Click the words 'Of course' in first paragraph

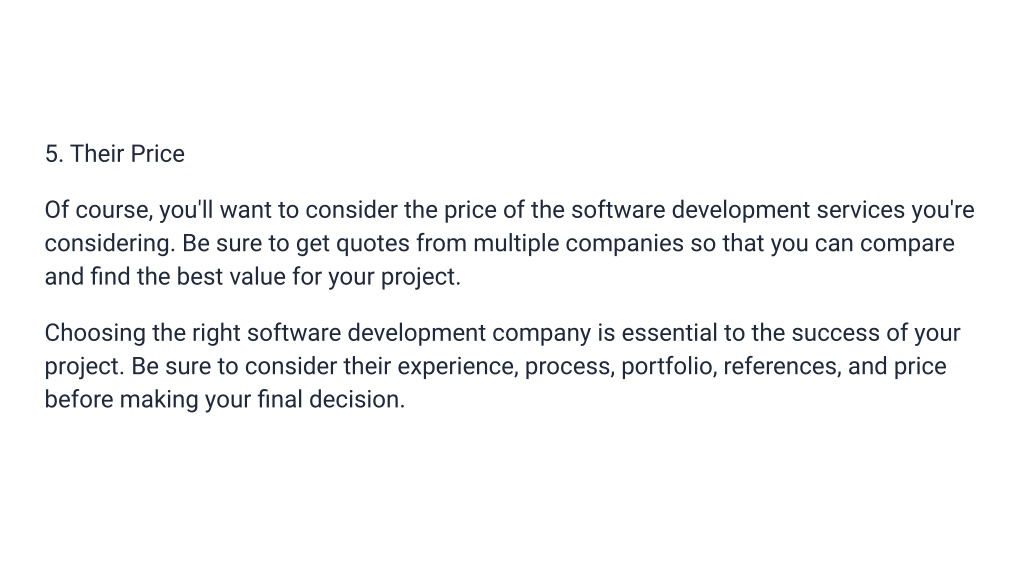pos(98,210)
